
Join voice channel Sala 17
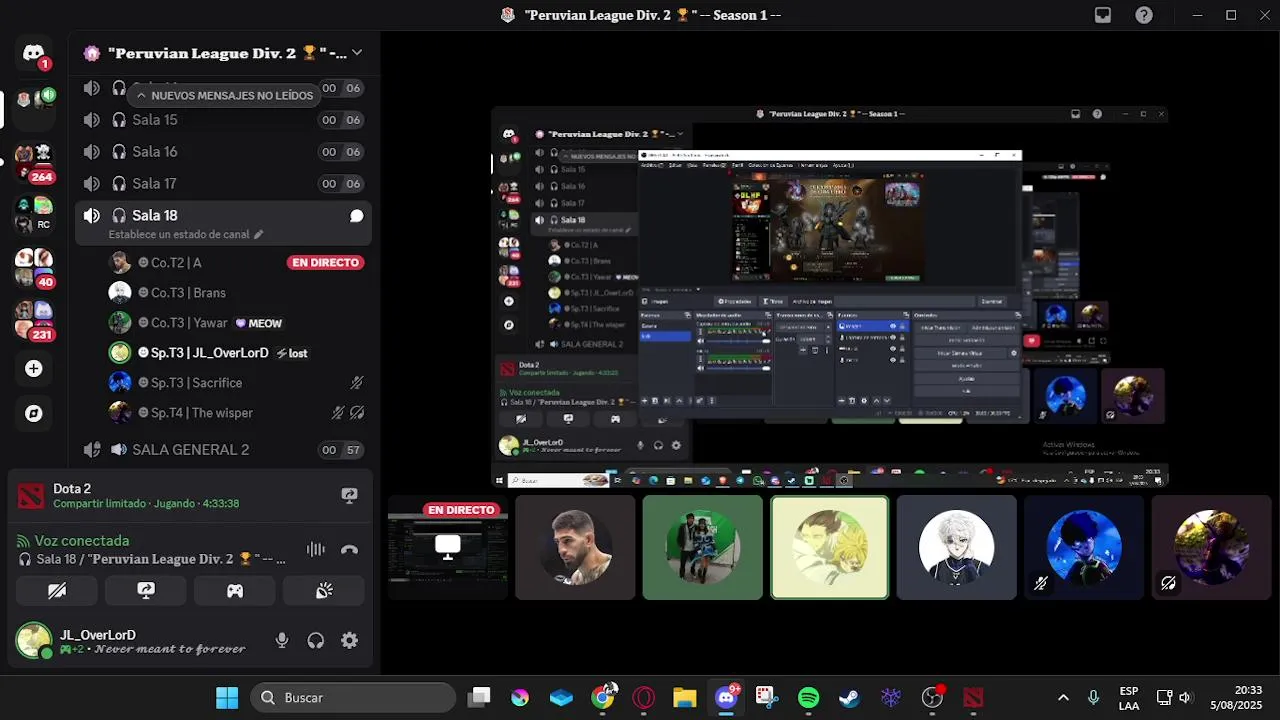pyautogui.click(x=224, y=184)
